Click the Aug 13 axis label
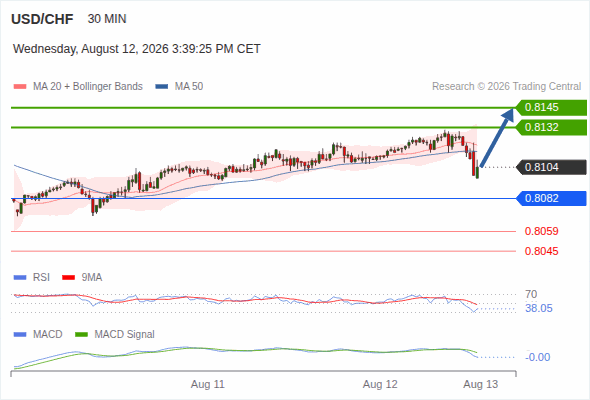 coord(481,385)
